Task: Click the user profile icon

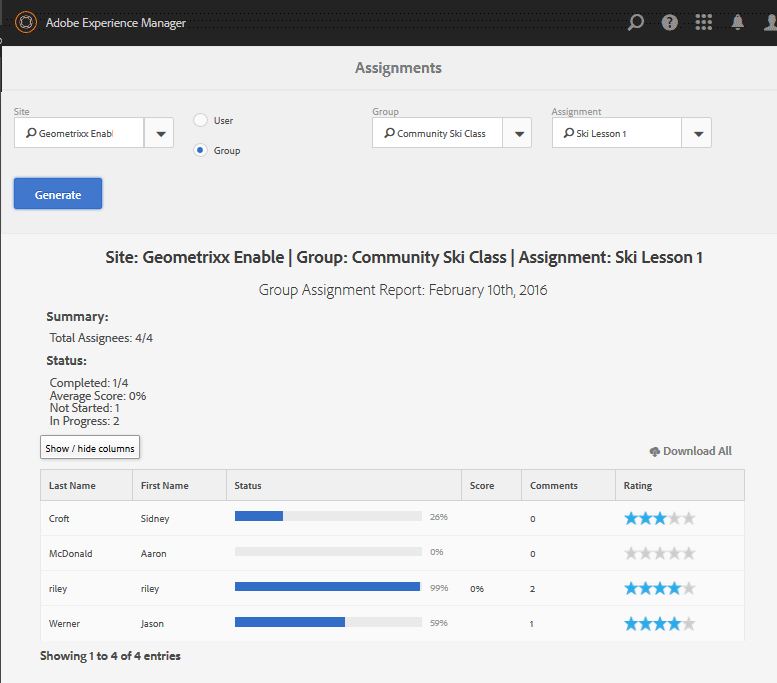Action: point(768,22)
